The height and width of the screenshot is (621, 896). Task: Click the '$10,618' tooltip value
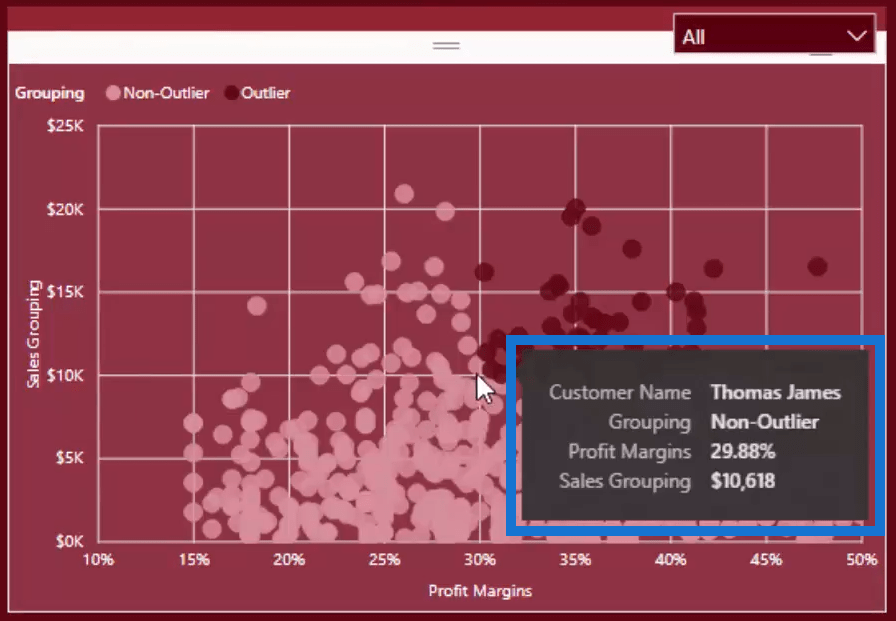pos(743,481)
